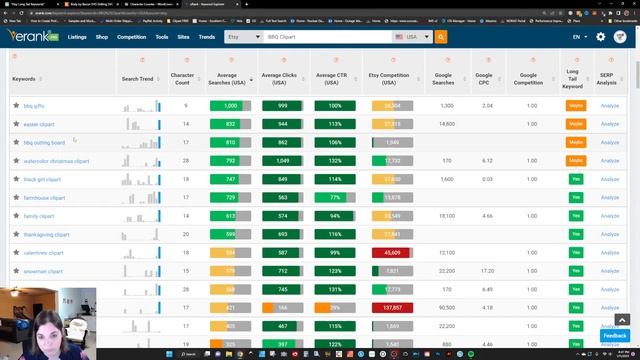This screenshot has height=360, width=640.
Task: Click Analyze for the farmhouse clipart row
Action: pyautogui.click(x=610, y=198)
